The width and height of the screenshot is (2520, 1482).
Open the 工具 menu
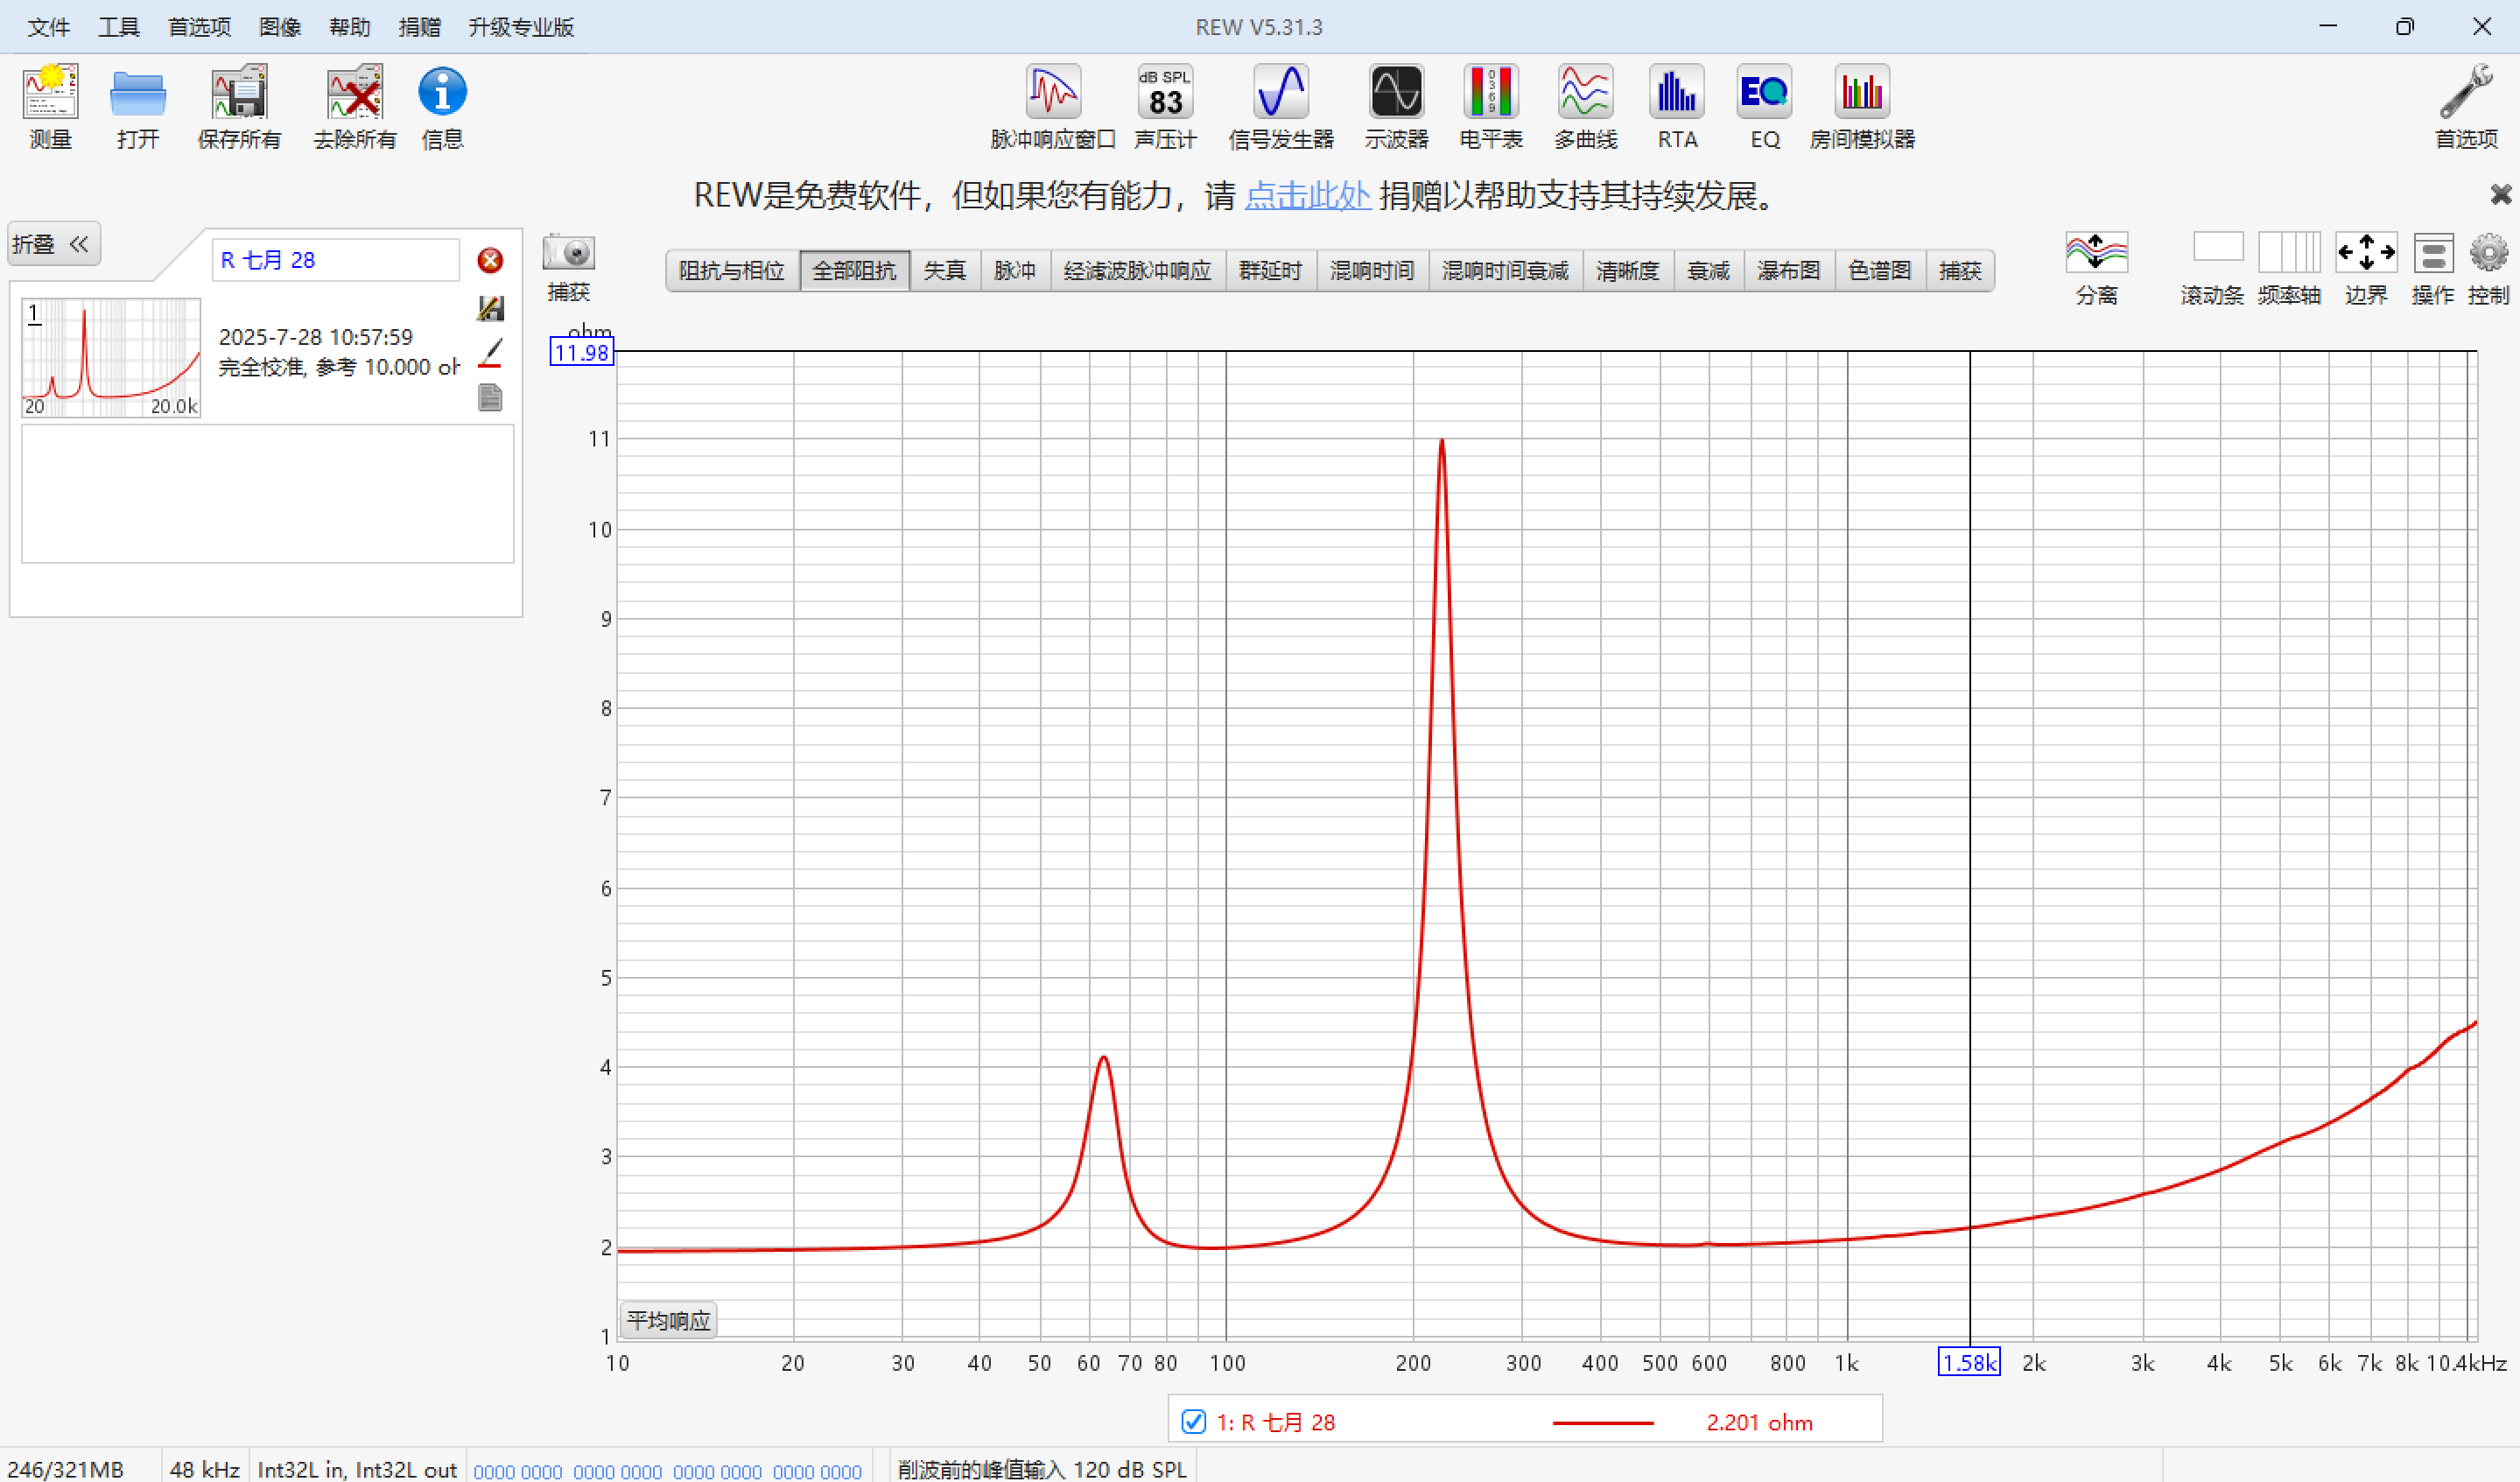119,27
